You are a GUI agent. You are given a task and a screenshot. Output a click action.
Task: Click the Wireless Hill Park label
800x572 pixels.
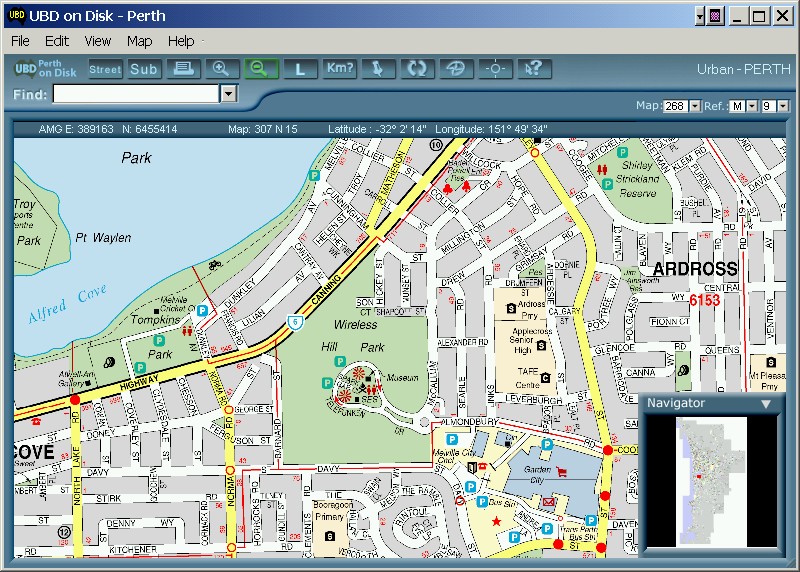pos(356,336)
